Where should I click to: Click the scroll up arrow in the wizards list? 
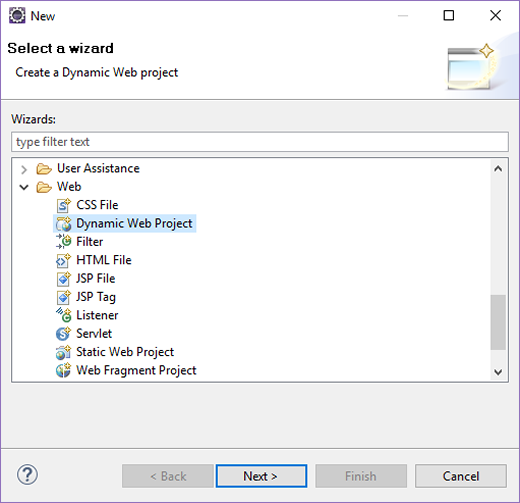pyautogui.click(x=498, y=169)
